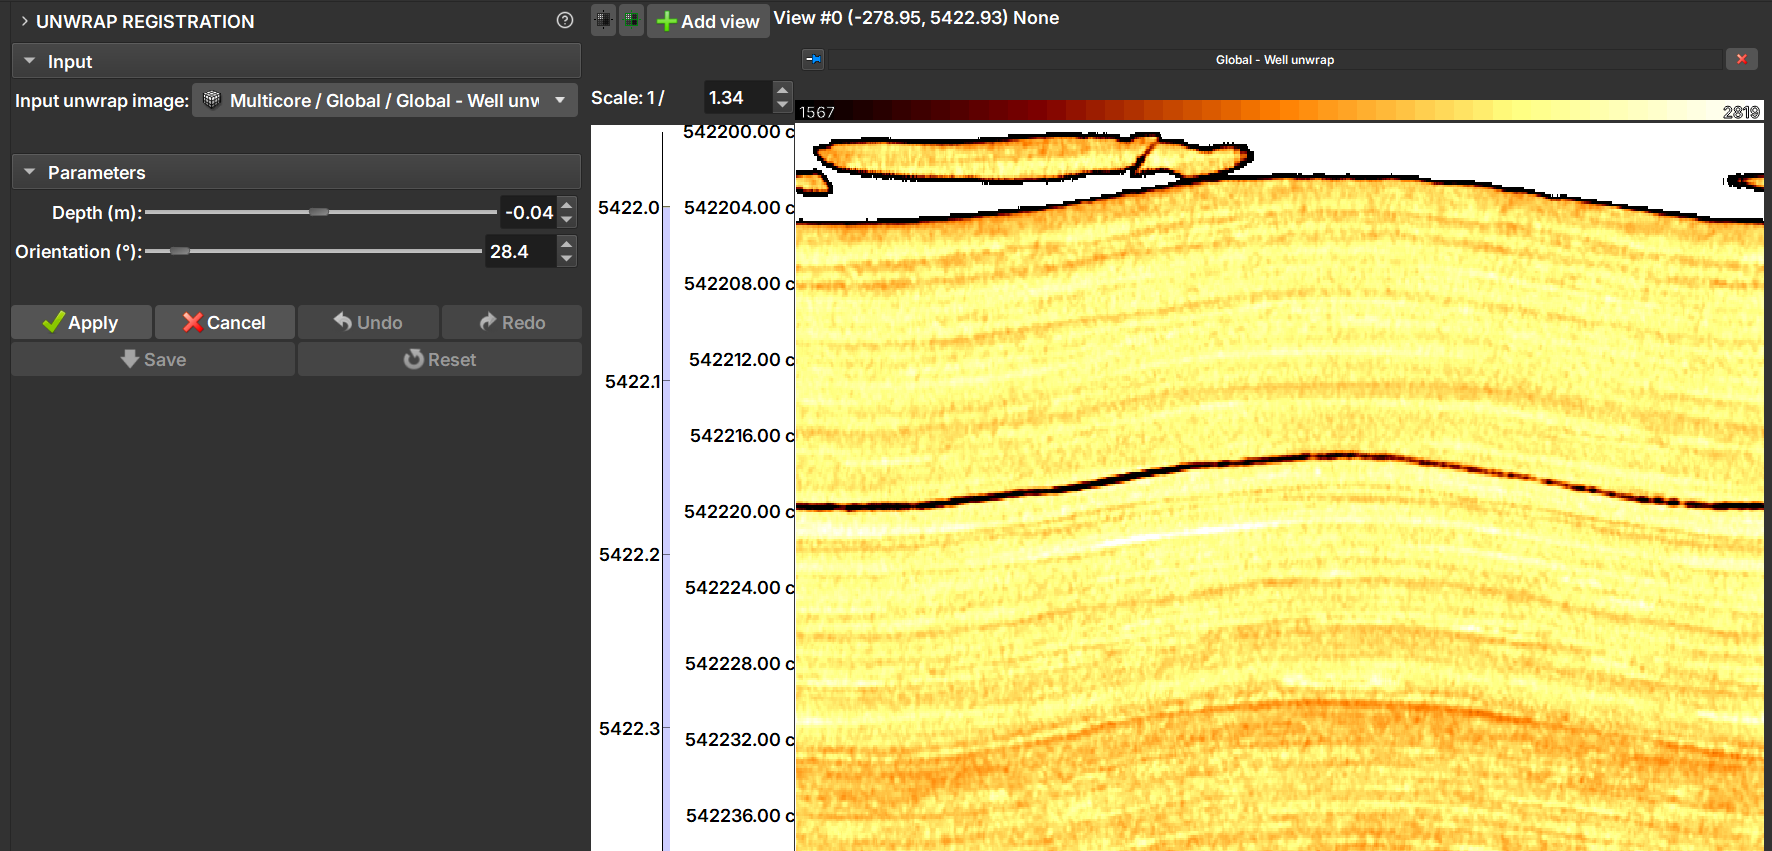Click the Reset button
The height and width of the screenshot is (851, 1772).
pos(439,359)
